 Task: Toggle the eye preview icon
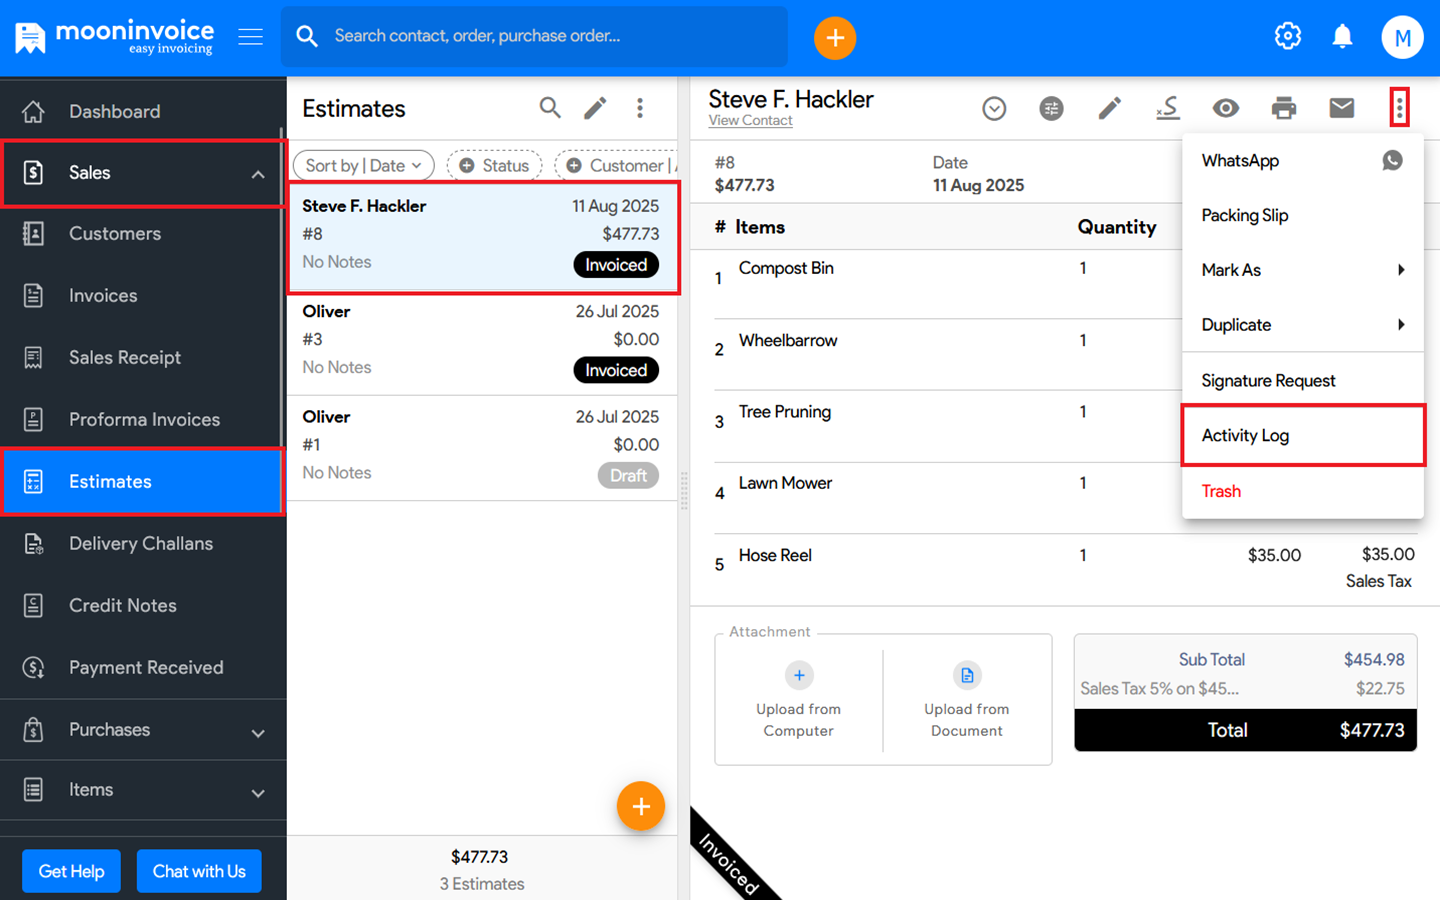coord(1225,108)
